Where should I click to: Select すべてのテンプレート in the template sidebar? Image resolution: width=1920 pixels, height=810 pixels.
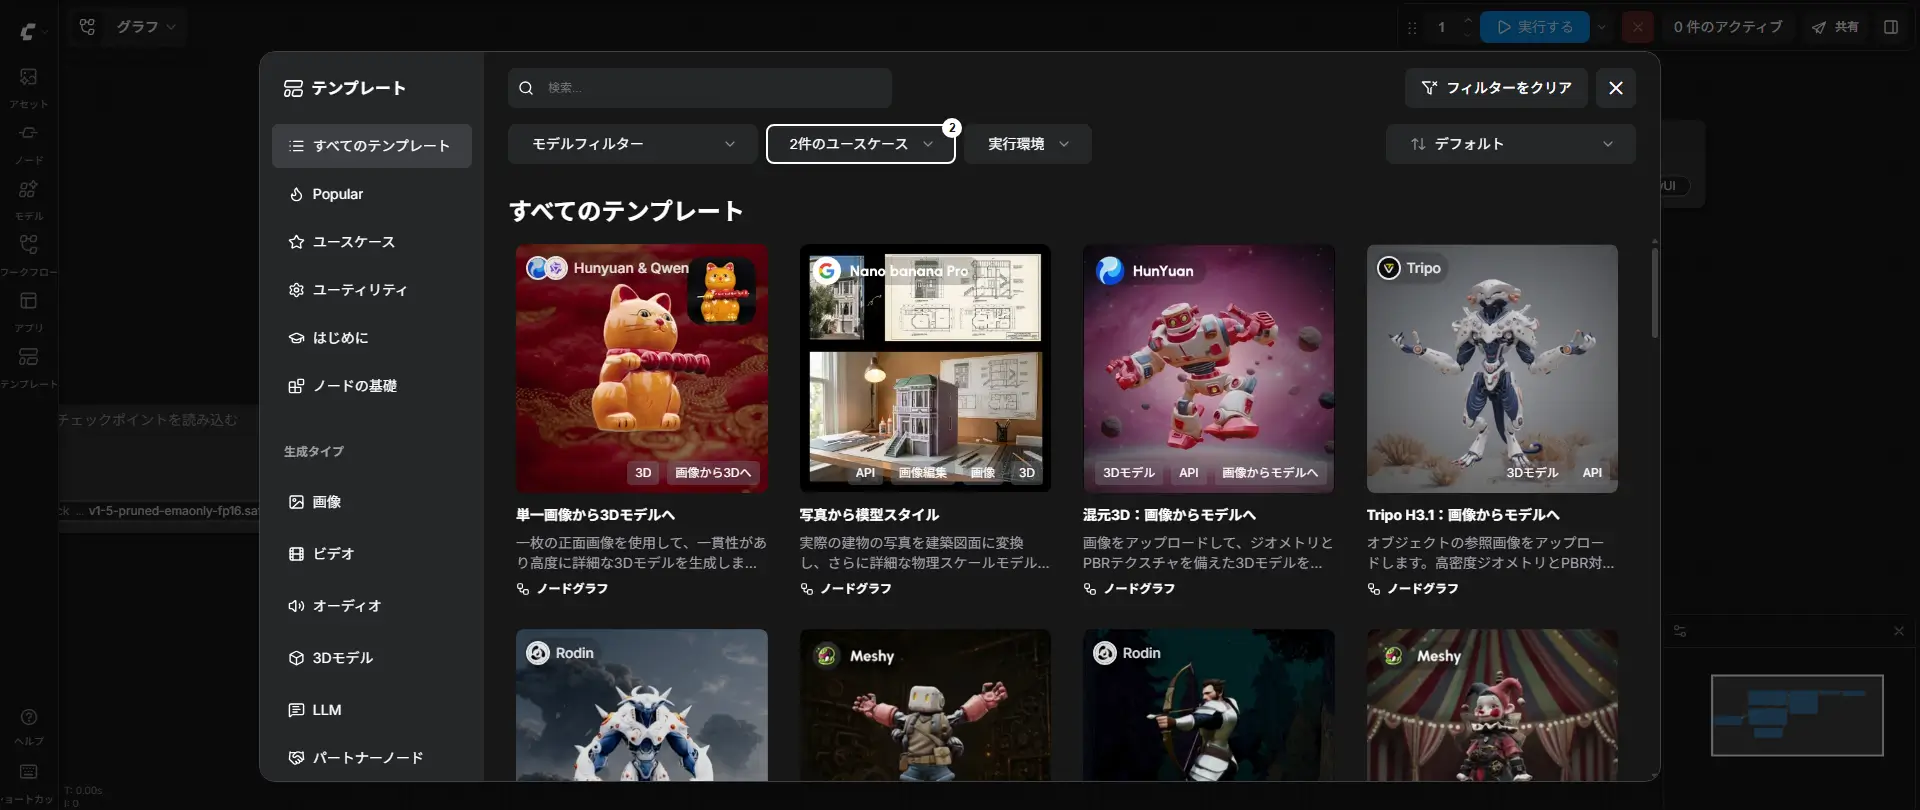[372, 146]
